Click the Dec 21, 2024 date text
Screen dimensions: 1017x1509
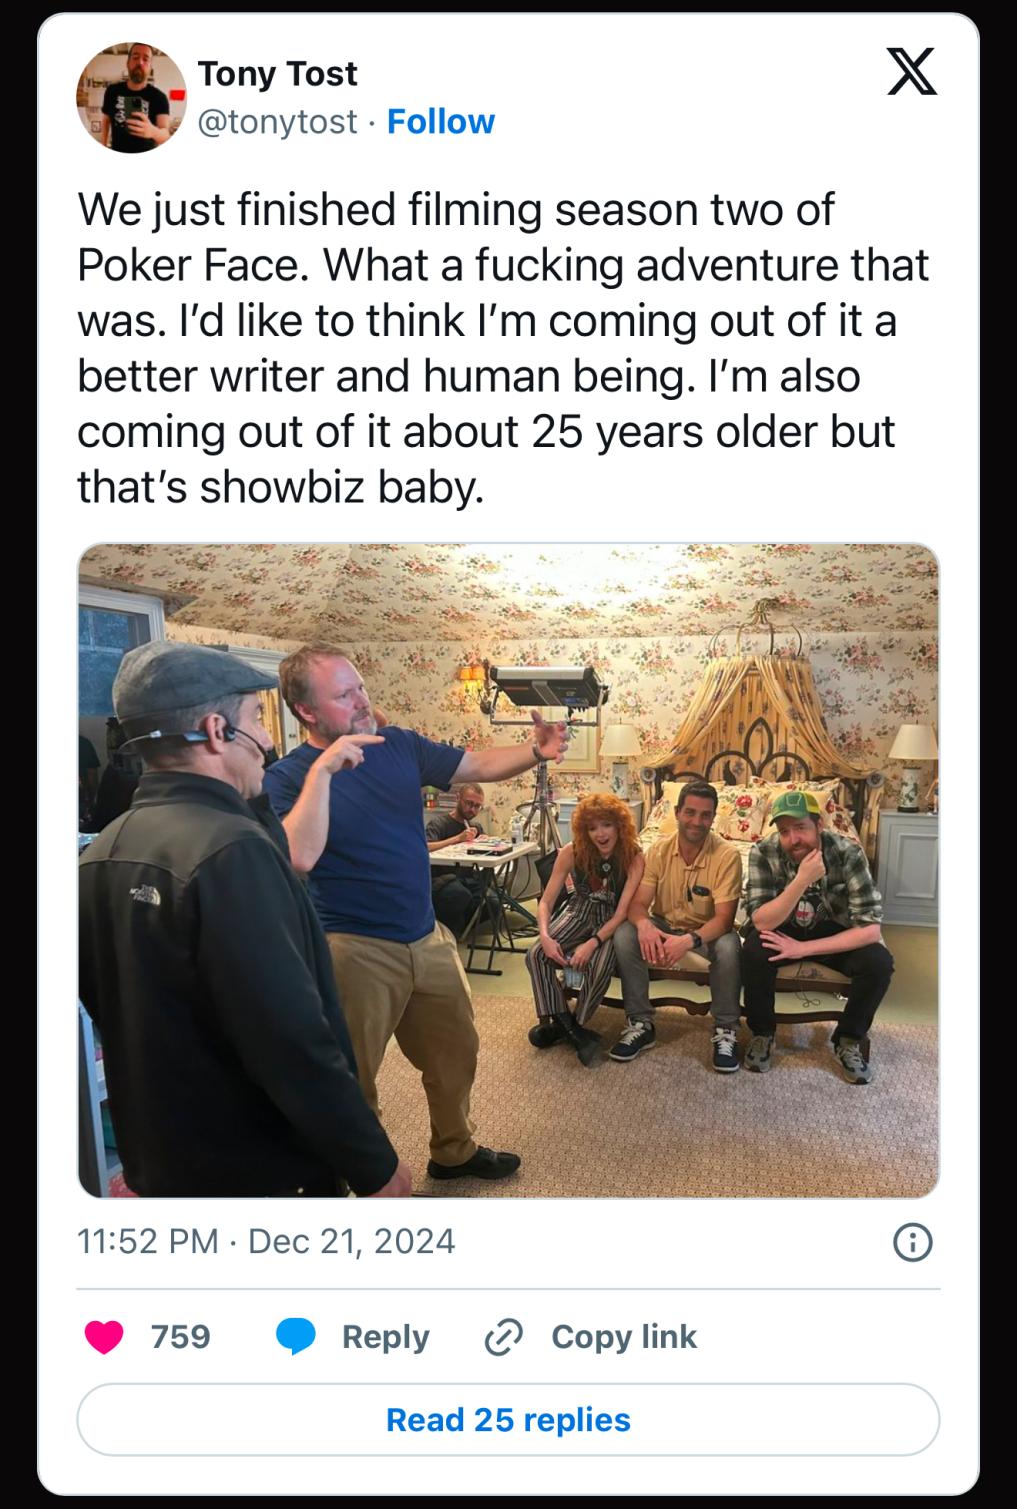(351, 1241)
